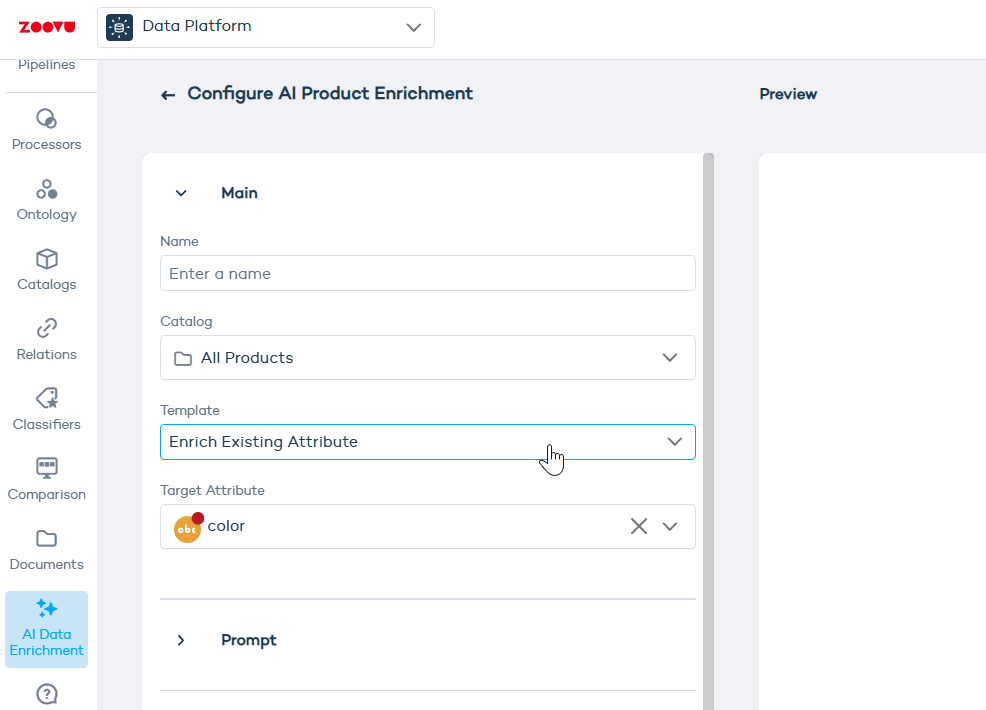
Task: Collapse the Main section
Action: pyautogui.click(x=181, y=193)
